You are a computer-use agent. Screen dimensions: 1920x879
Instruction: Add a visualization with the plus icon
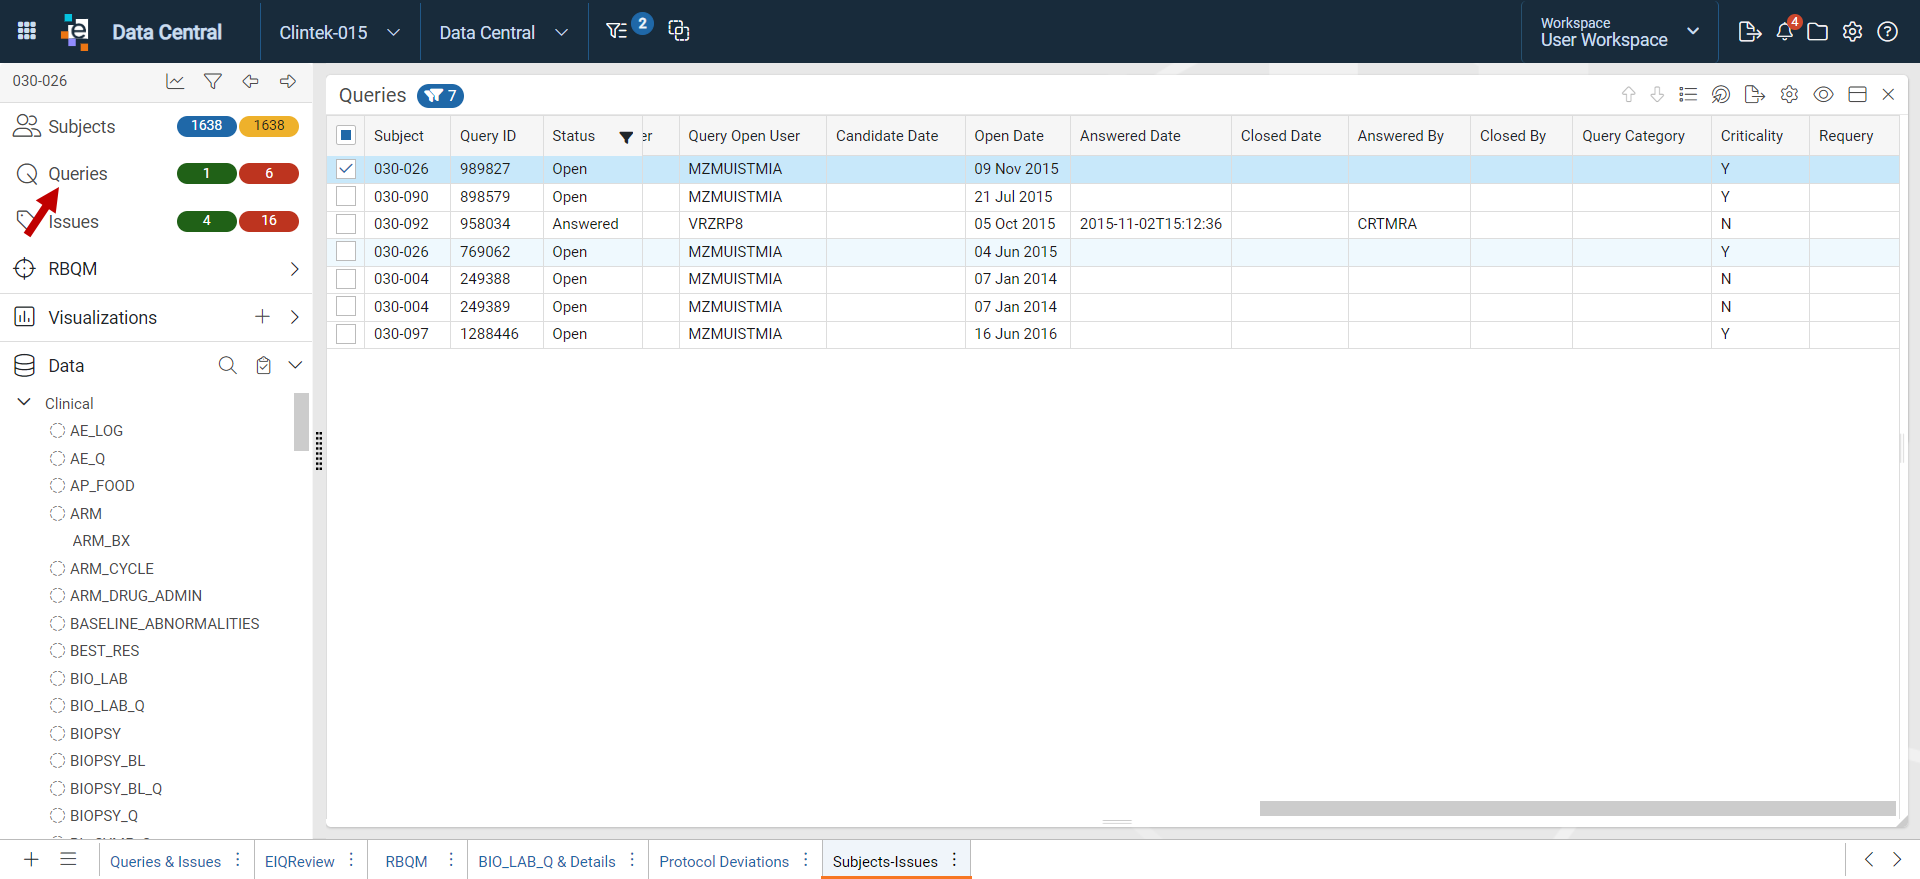(262, 317)
